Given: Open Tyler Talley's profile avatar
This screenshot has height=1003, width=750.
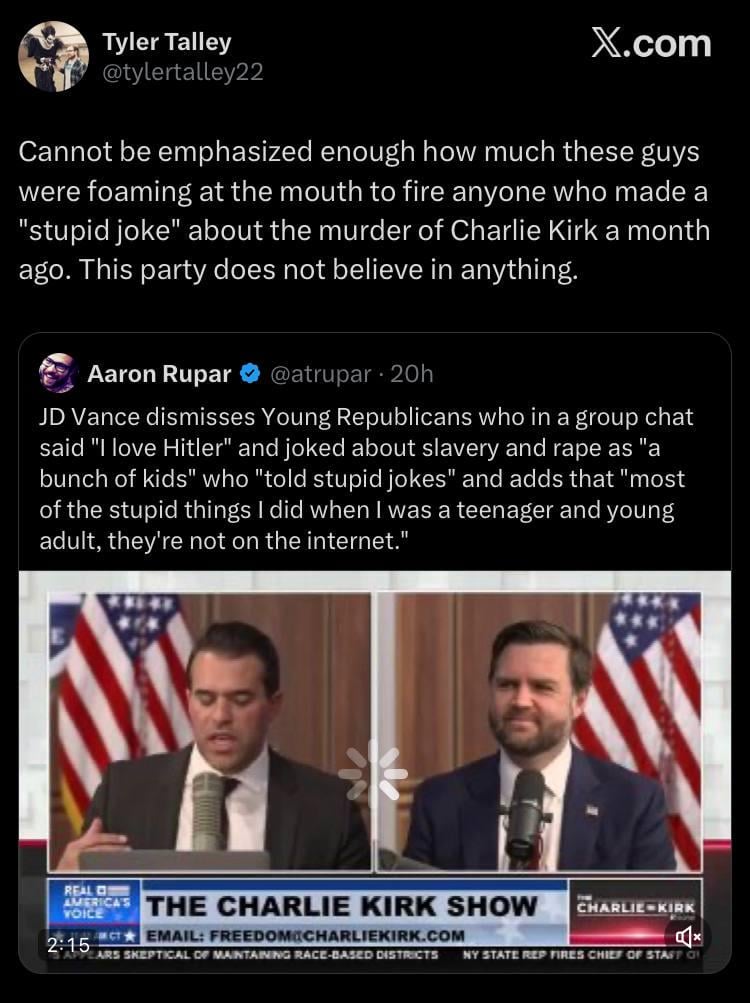Looking at the screenshot, I should 53,56.
